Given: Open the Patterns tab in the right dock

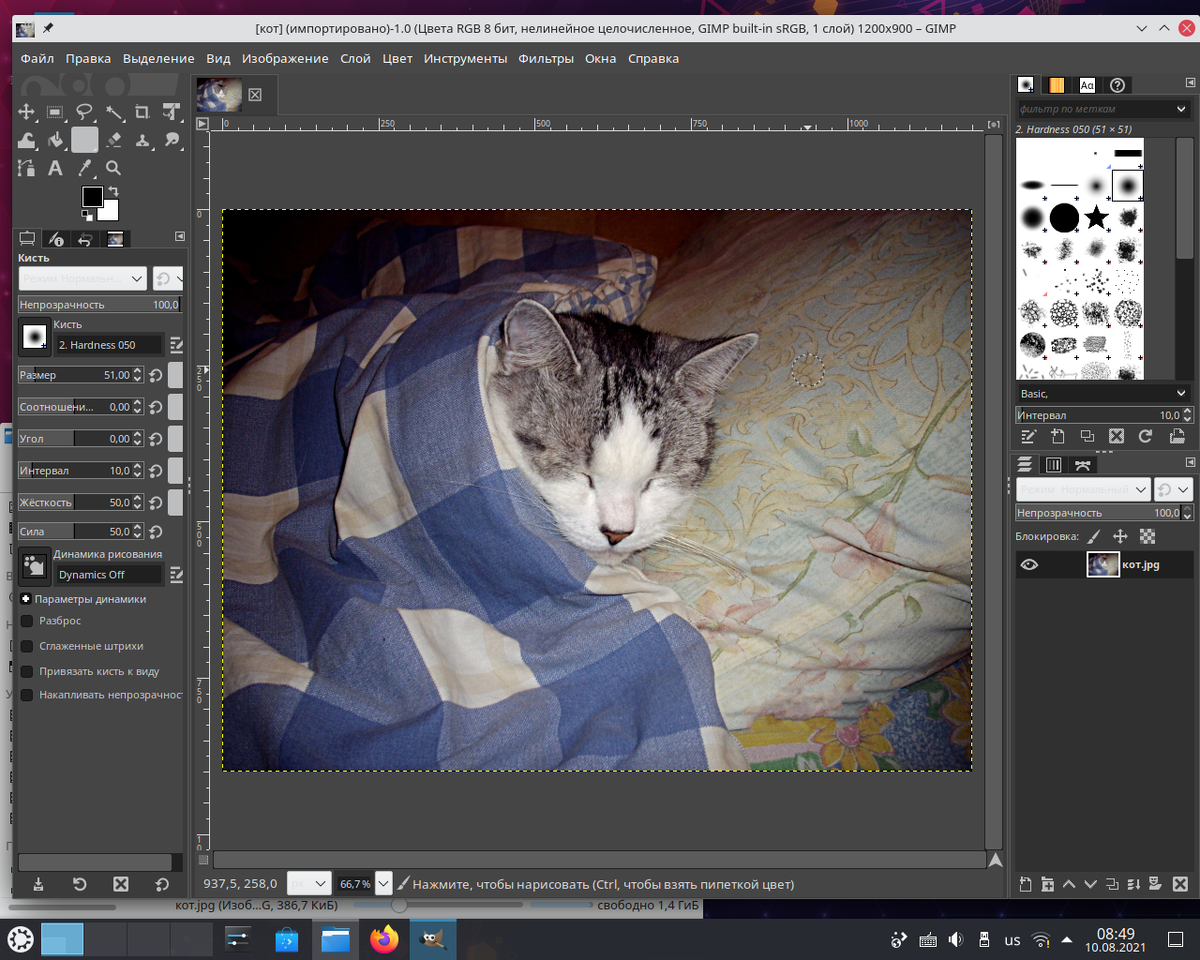Looking at the screenshot, I should (x=1056, y=85).
